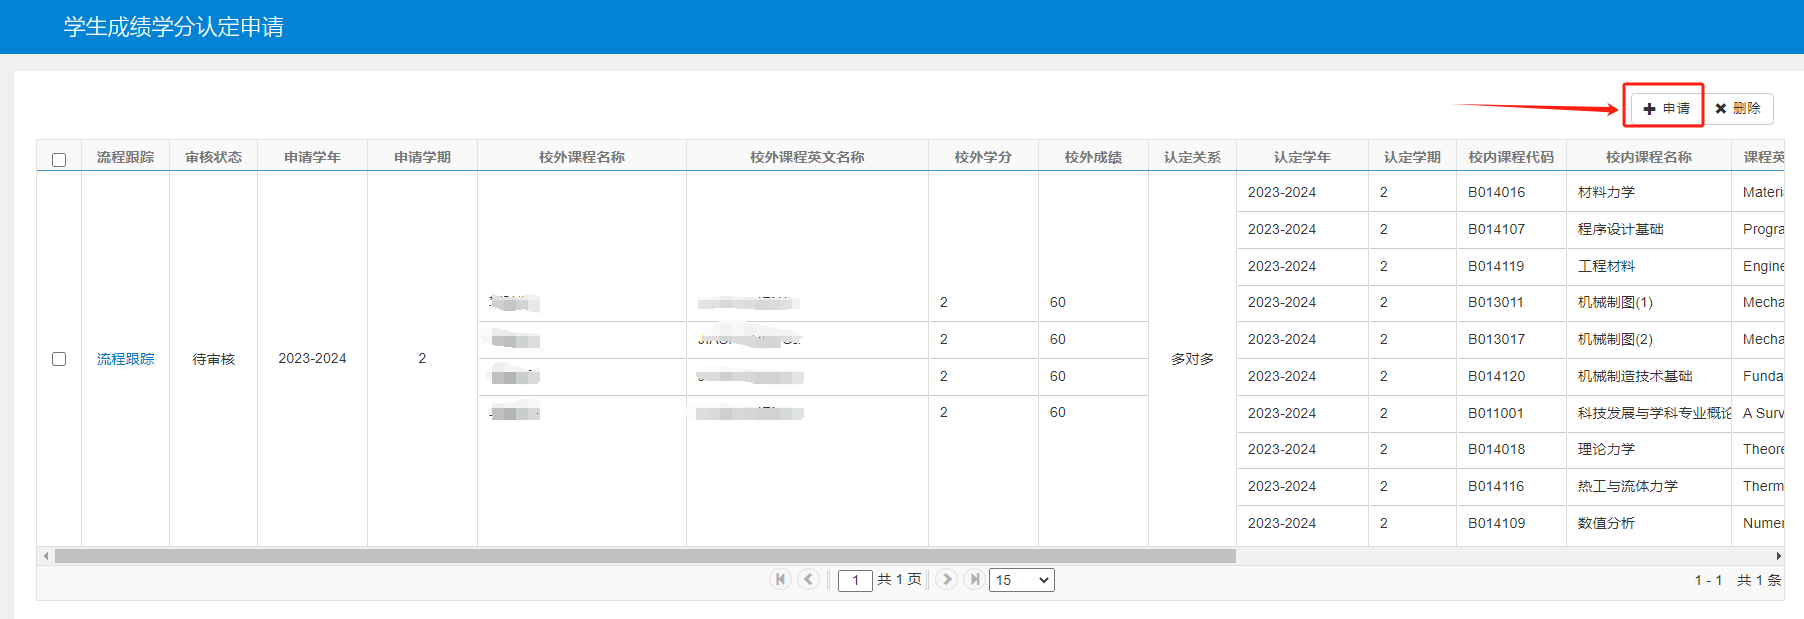Go to last page icon in pager
This screenshot has width=1804, height=619.
point(974,579)
